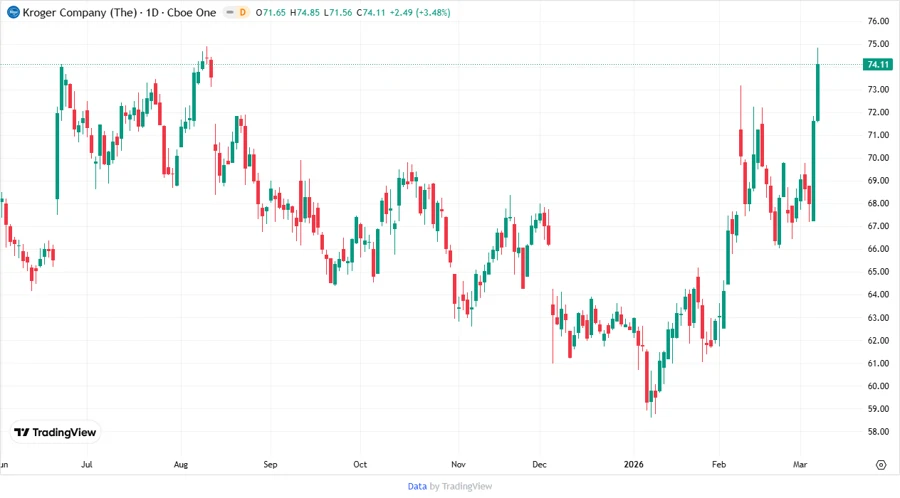
Task: Click the Jul time axis label
Action: point(87,465)
